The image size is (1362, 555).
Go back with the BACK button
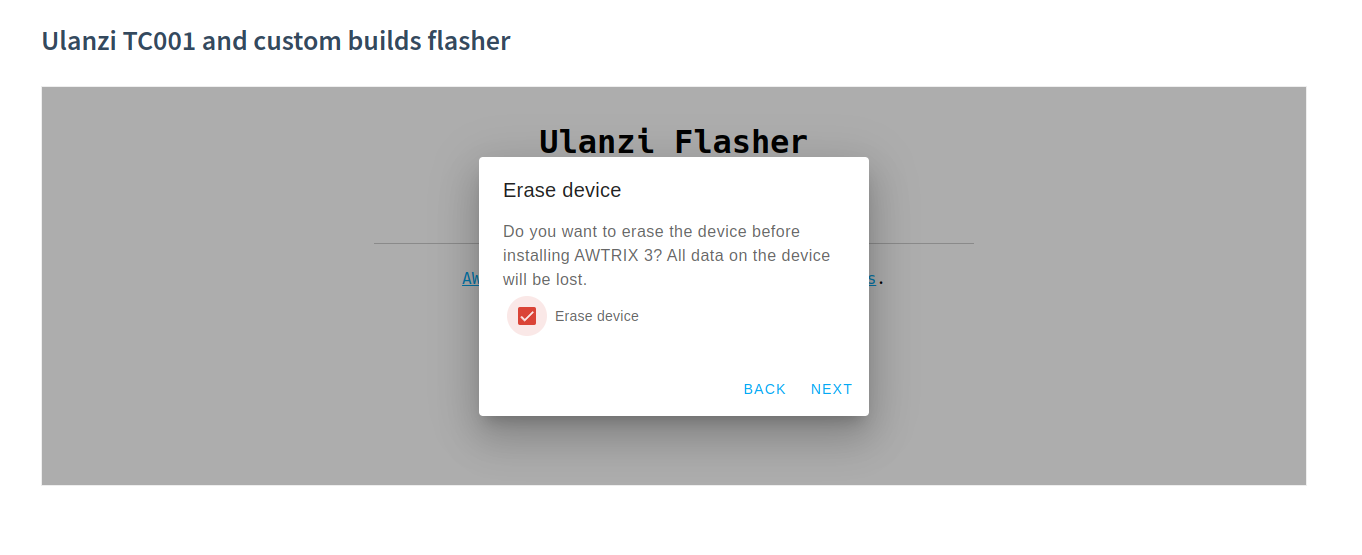(x=765, y=389)
